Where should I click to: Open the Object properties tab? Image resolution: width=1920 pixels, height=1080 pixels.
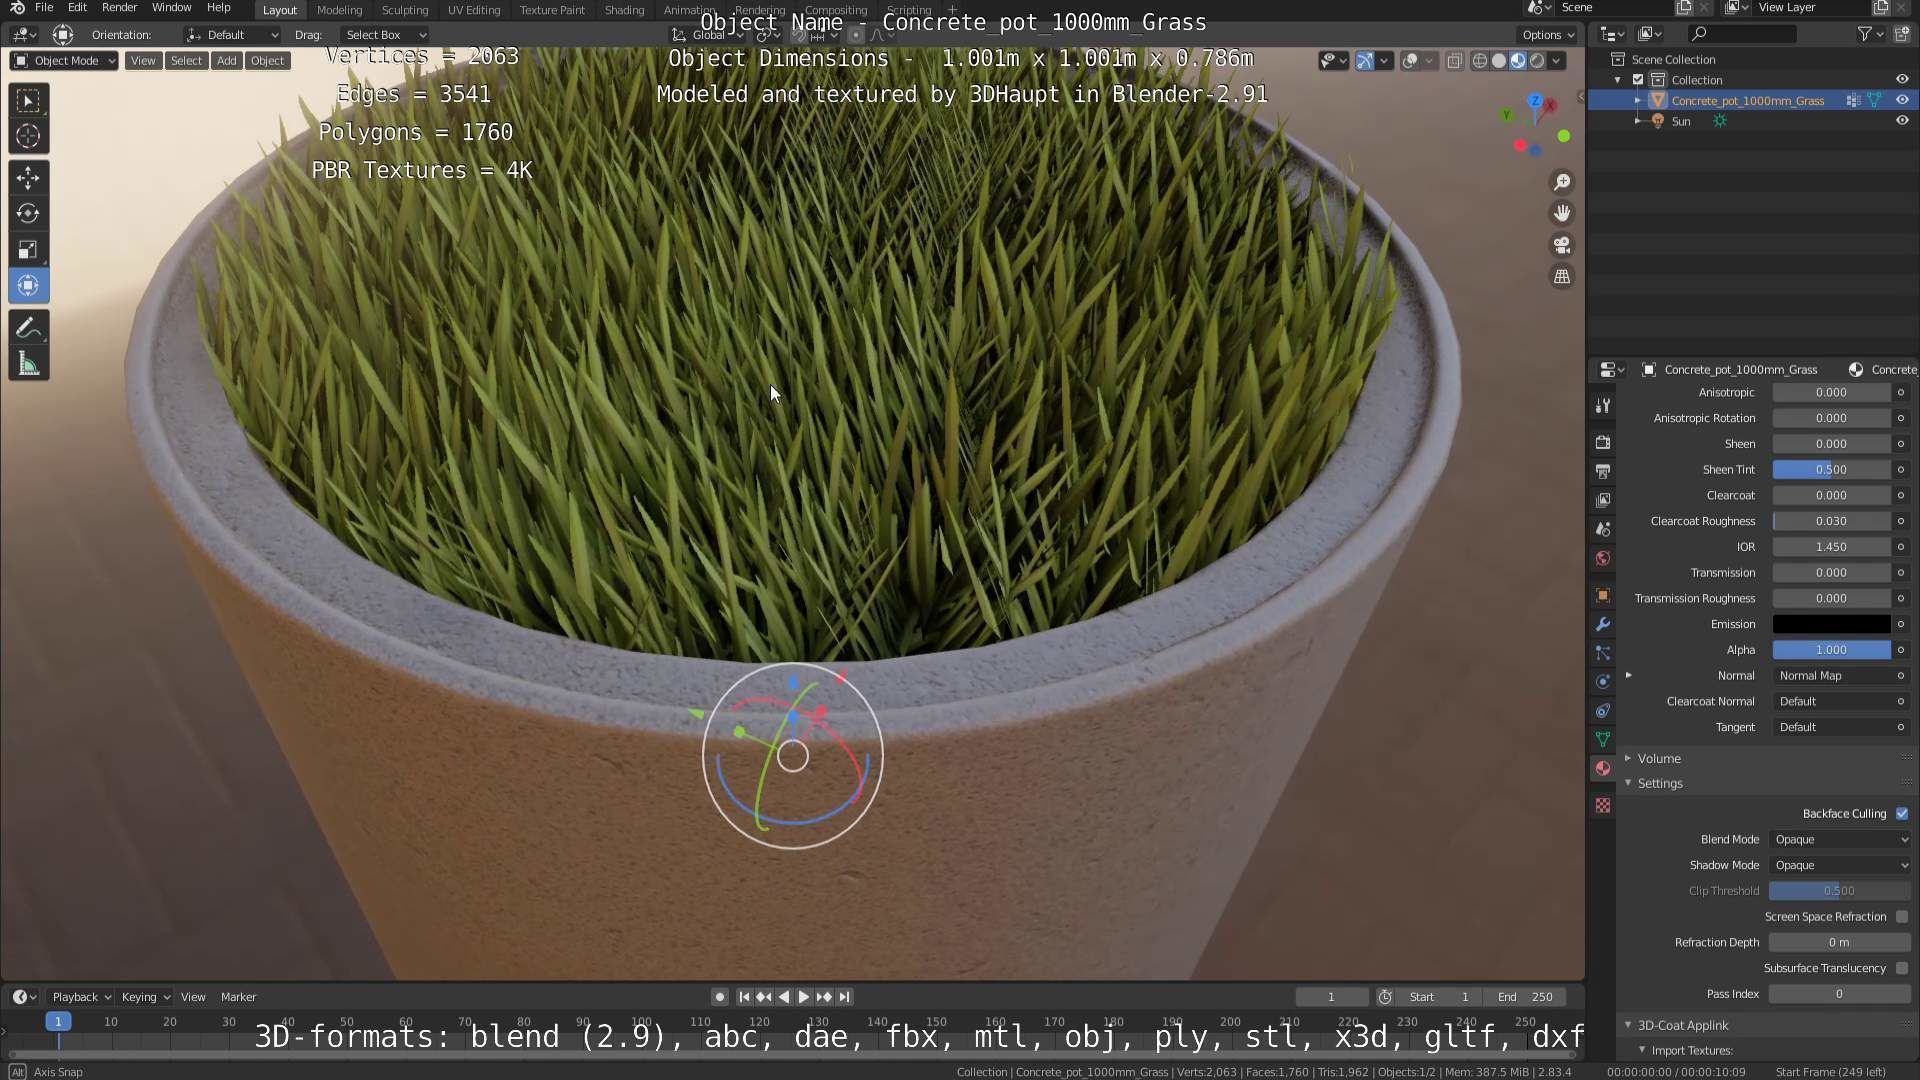click(x=1603, y=595)
